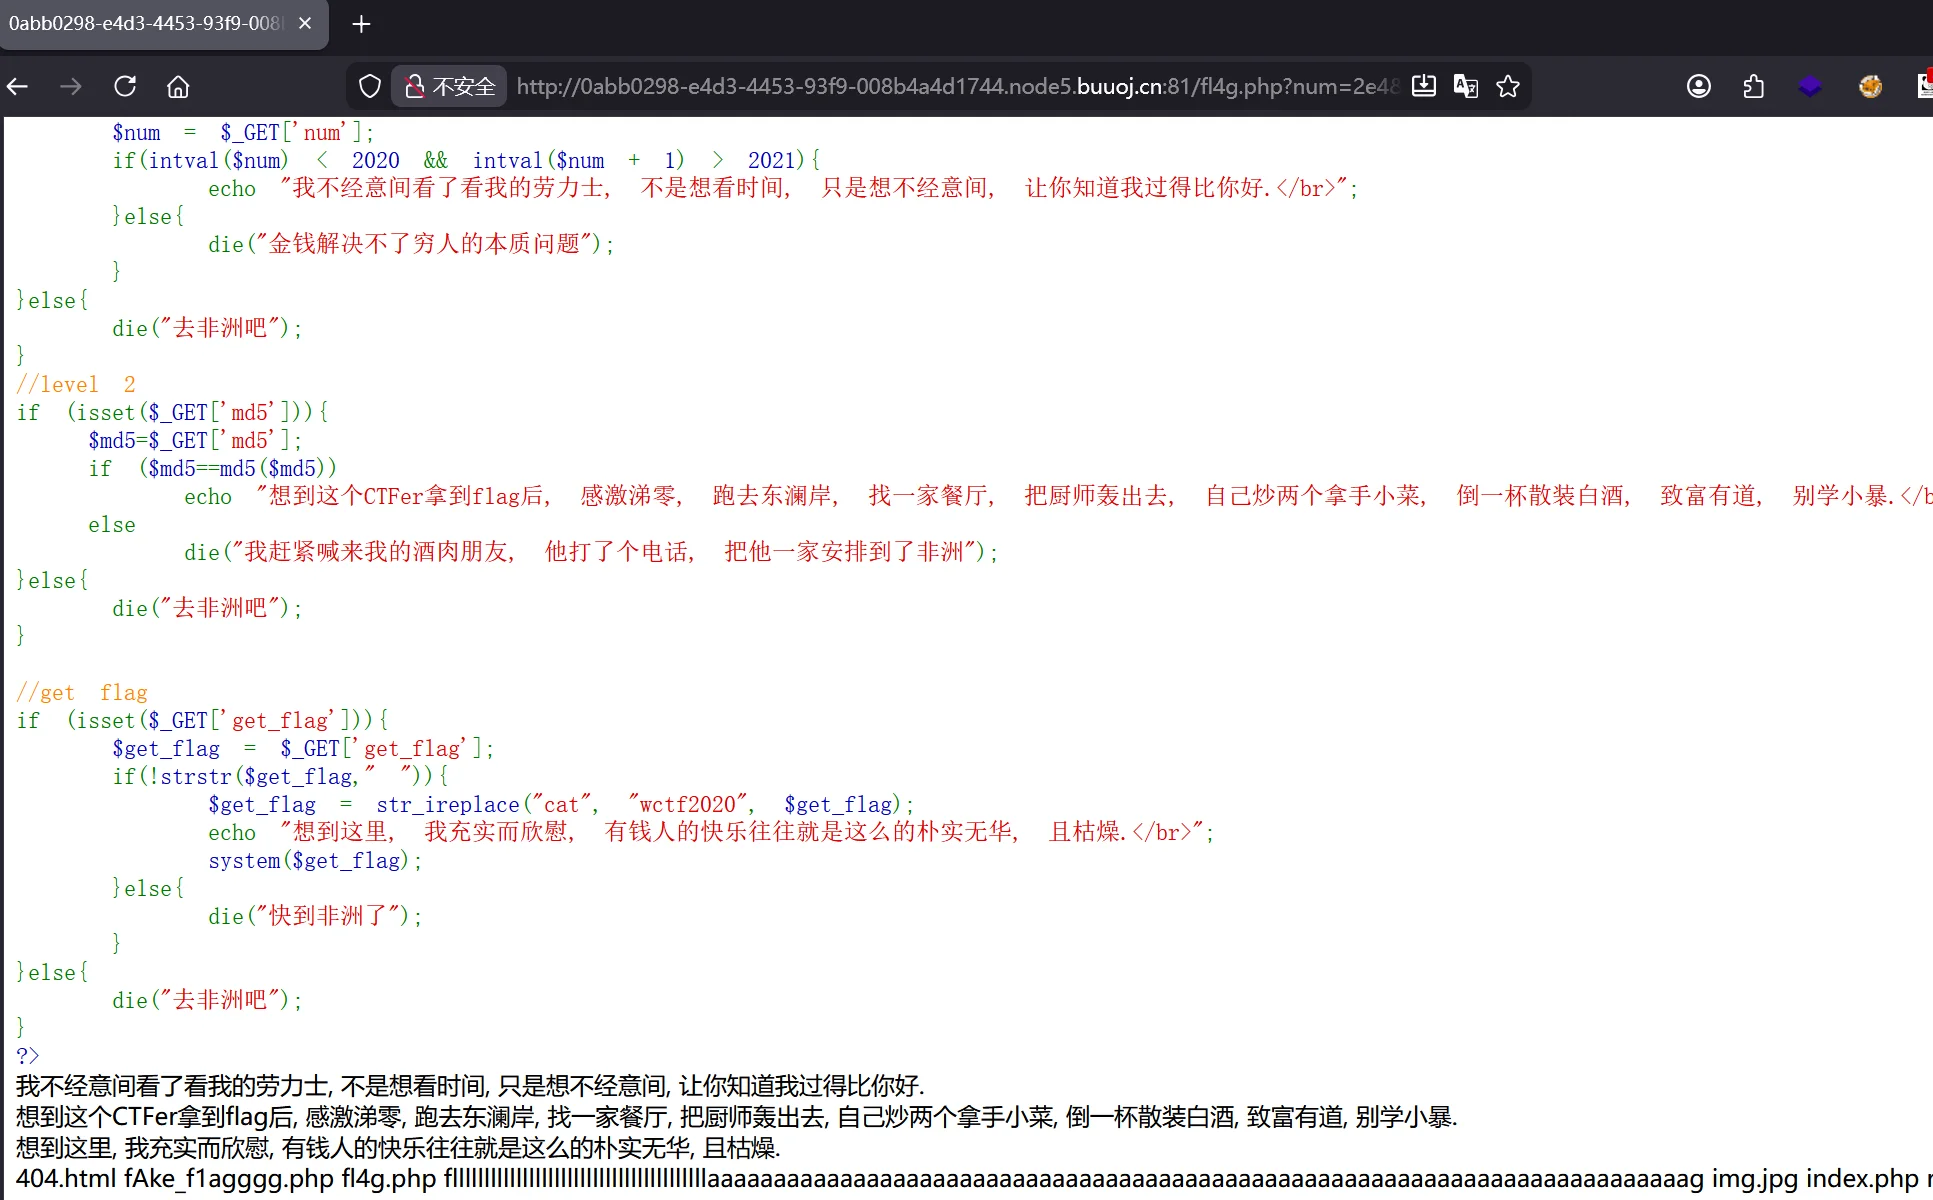
Task: Go to the browser home page
Action: coord(178,87)
